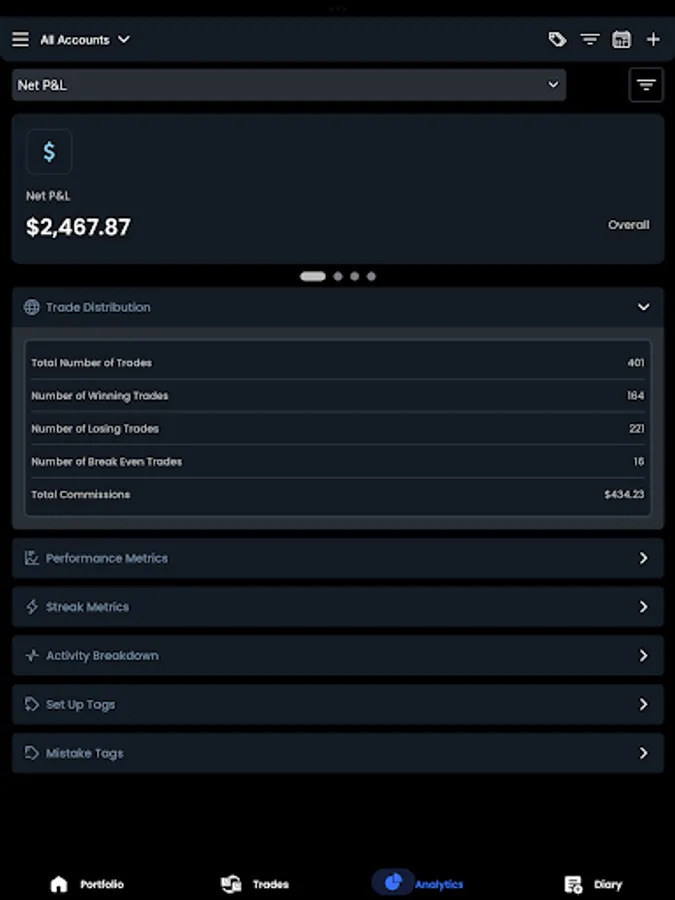Viewport: 675px width, 900px height.
Task: Collapse the Trade Distribution section
Action: (x=644, y=307)
